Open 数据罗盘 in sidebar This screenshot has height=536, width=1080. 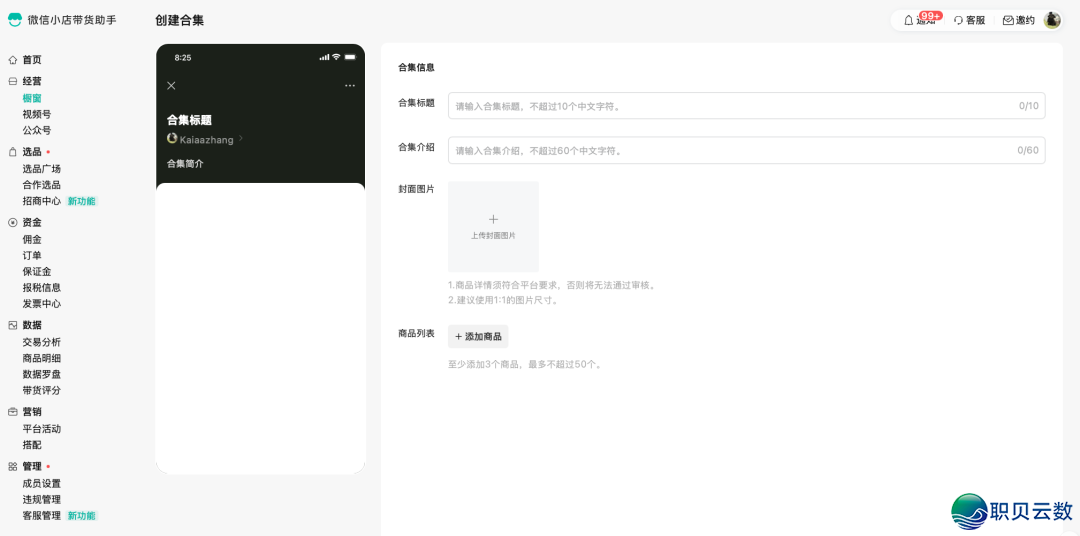(41, 374)
